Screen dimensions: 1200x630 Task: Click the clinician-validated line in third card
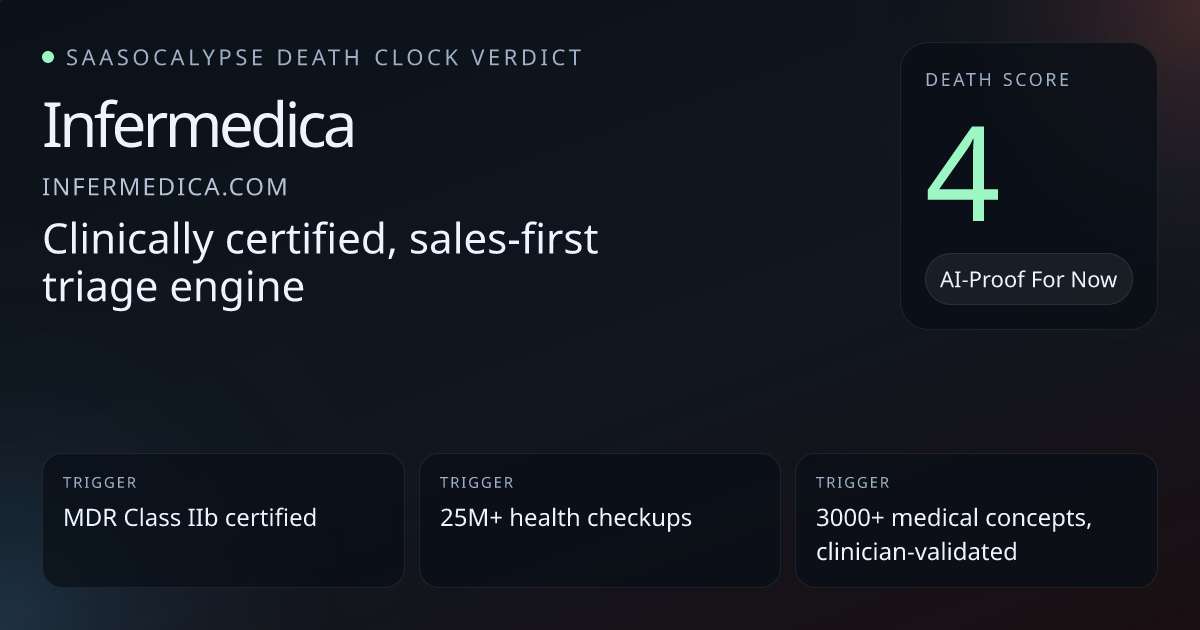(916, 550)
